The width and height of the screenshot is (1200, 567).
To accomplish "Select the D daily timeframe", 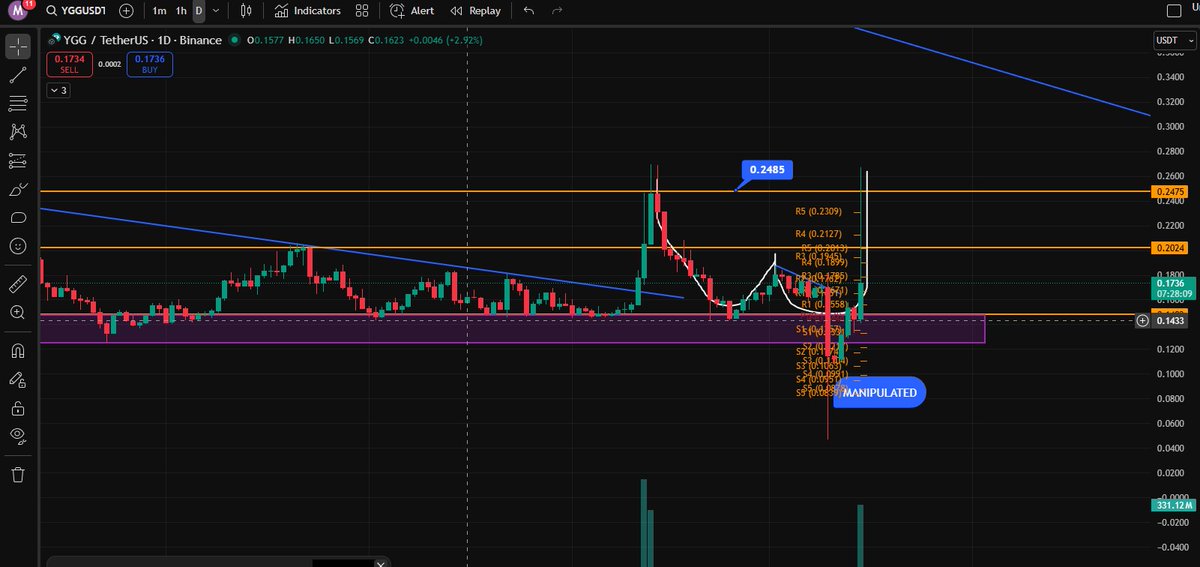I will tap(198, 11).
